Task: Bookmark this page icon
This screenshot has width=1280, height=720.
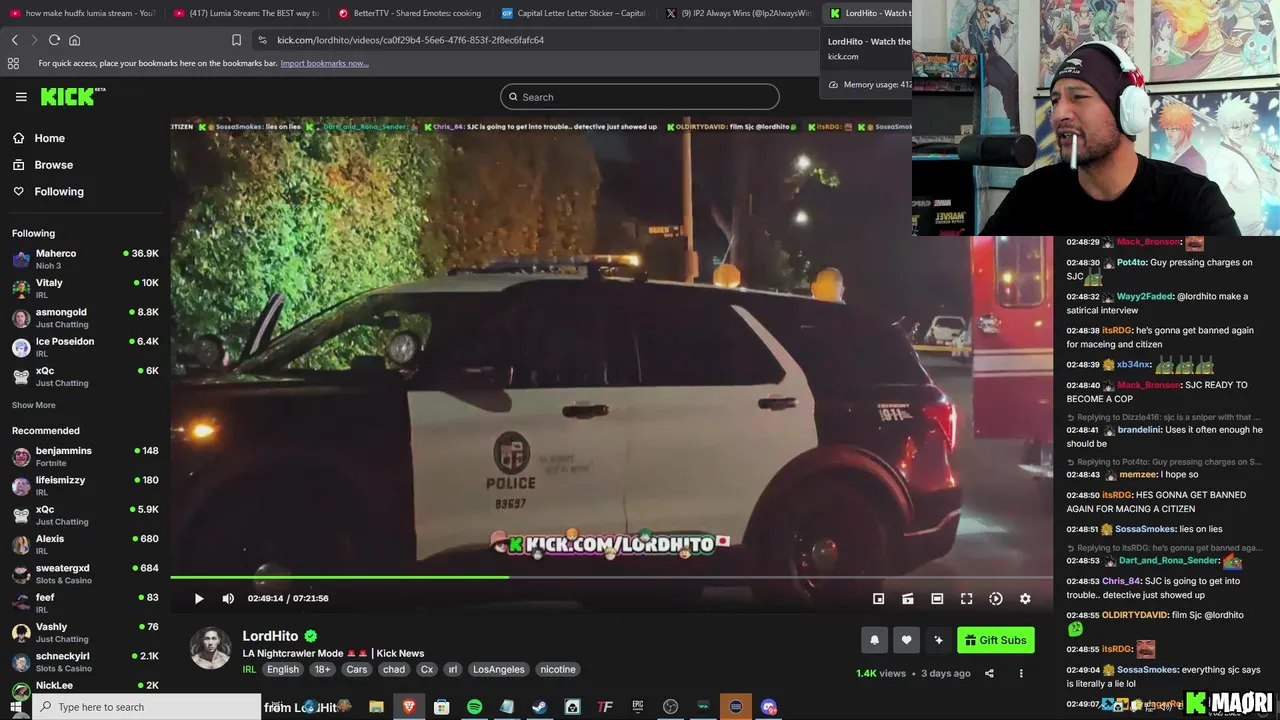Action: tap(236, 40)
